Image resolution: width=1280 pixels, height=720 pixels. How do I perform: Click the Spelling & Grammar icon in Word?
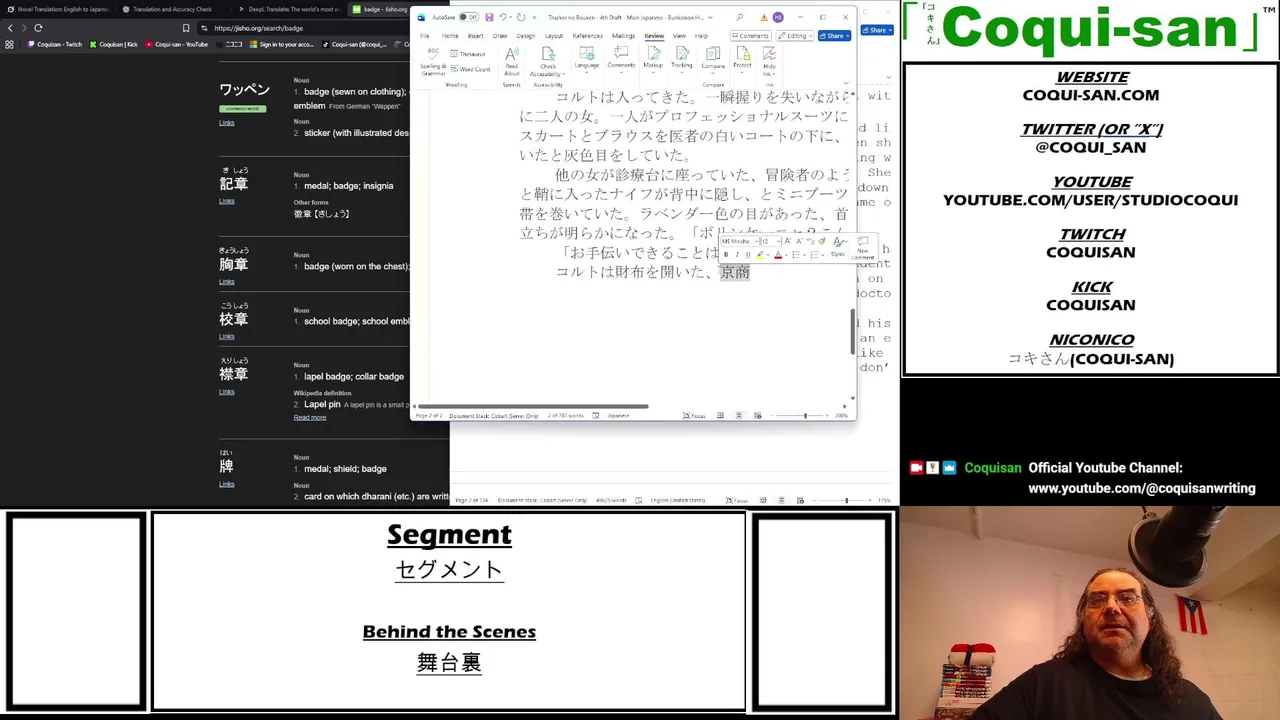[433, 62]
